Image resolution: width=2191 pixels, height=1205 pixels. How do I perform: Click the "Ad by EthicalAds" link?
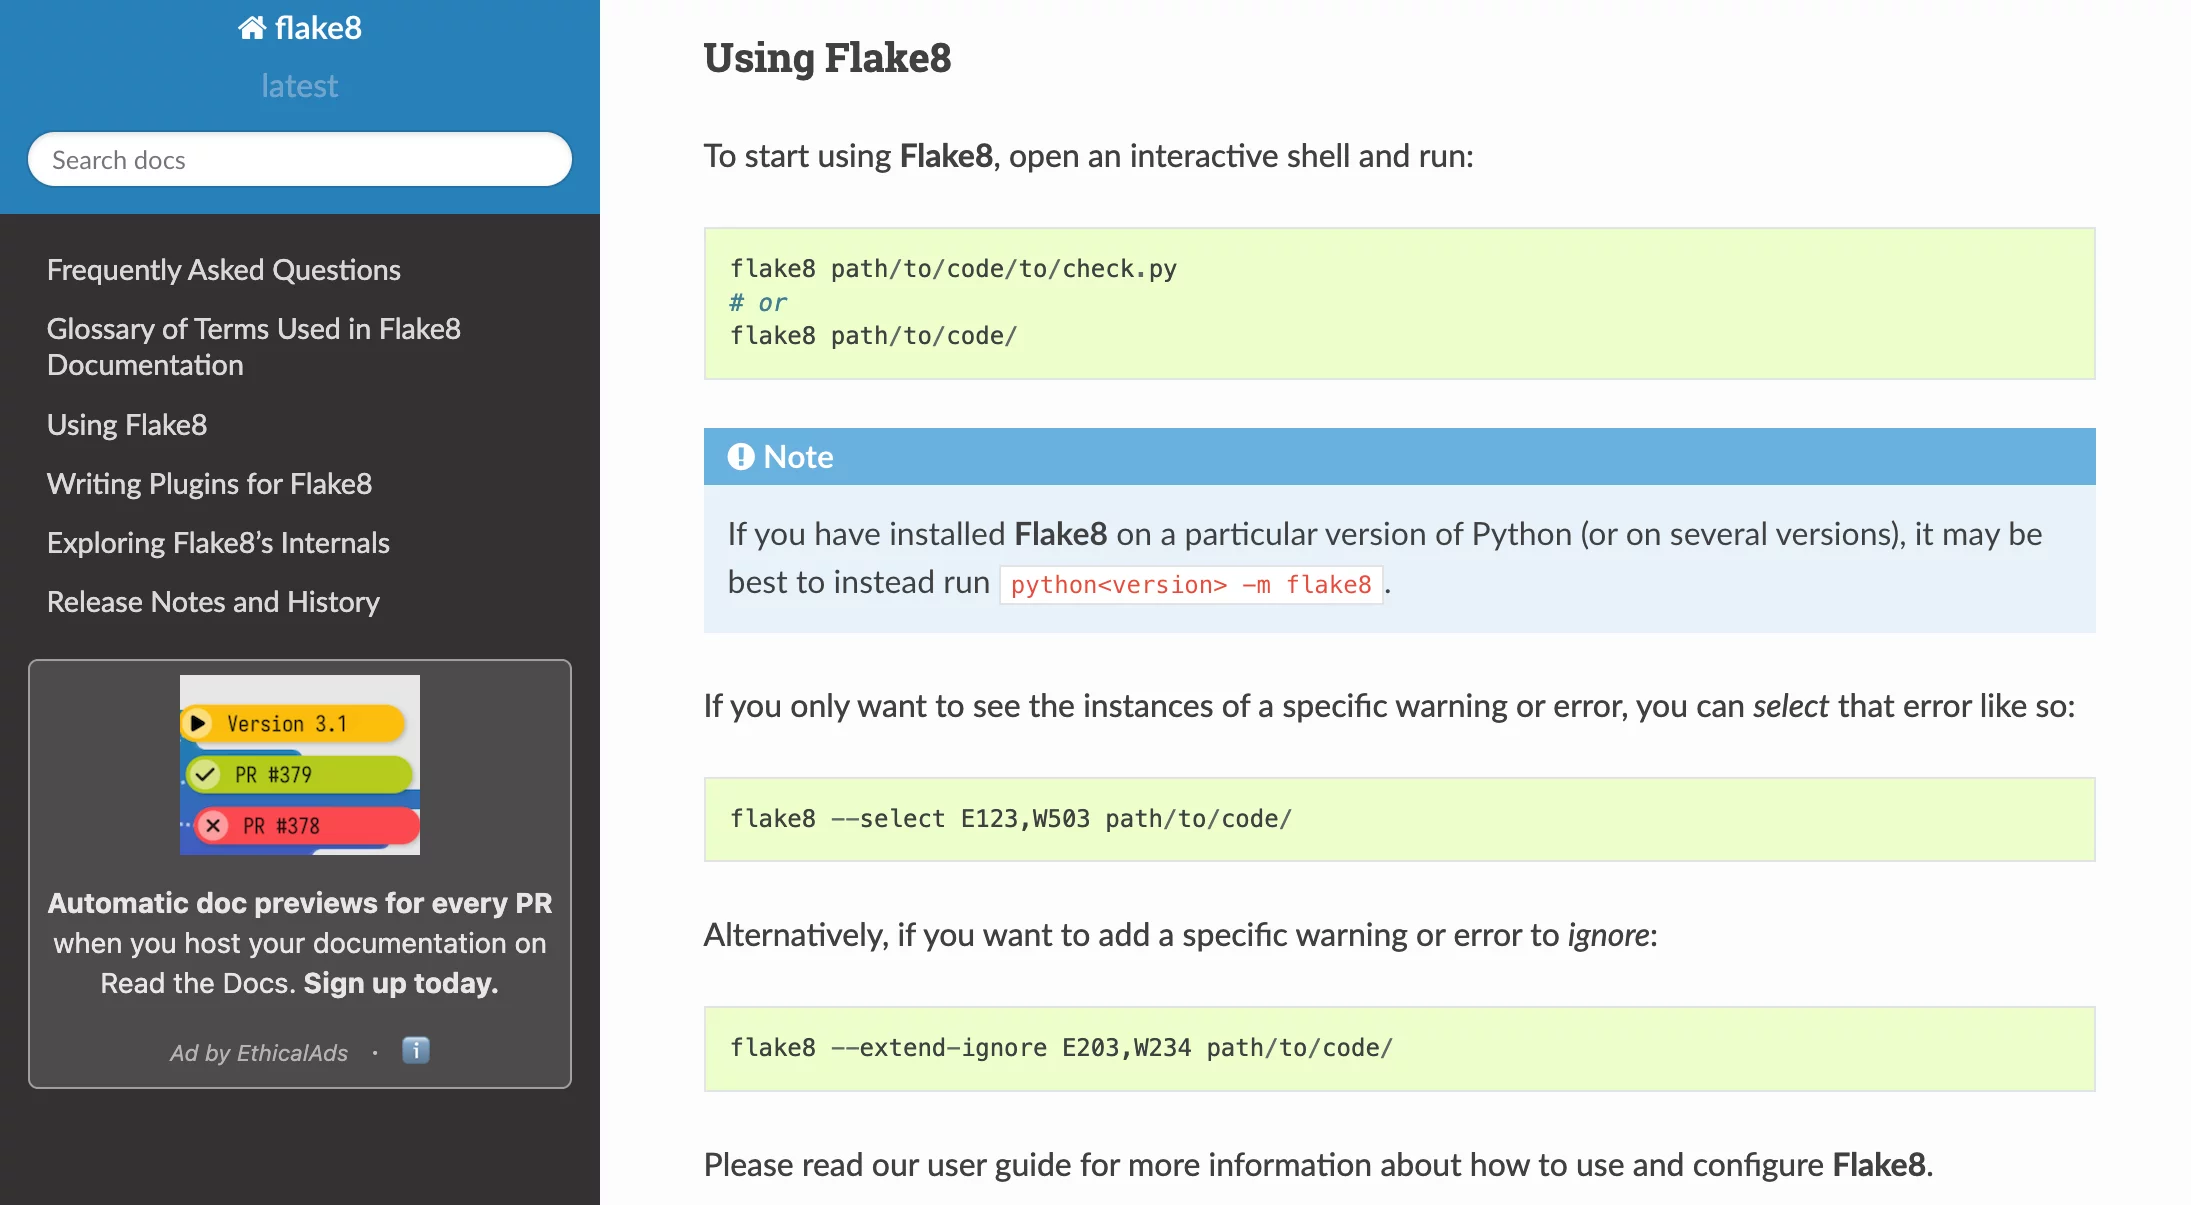pyautogui.click(x=258, y=1053)
